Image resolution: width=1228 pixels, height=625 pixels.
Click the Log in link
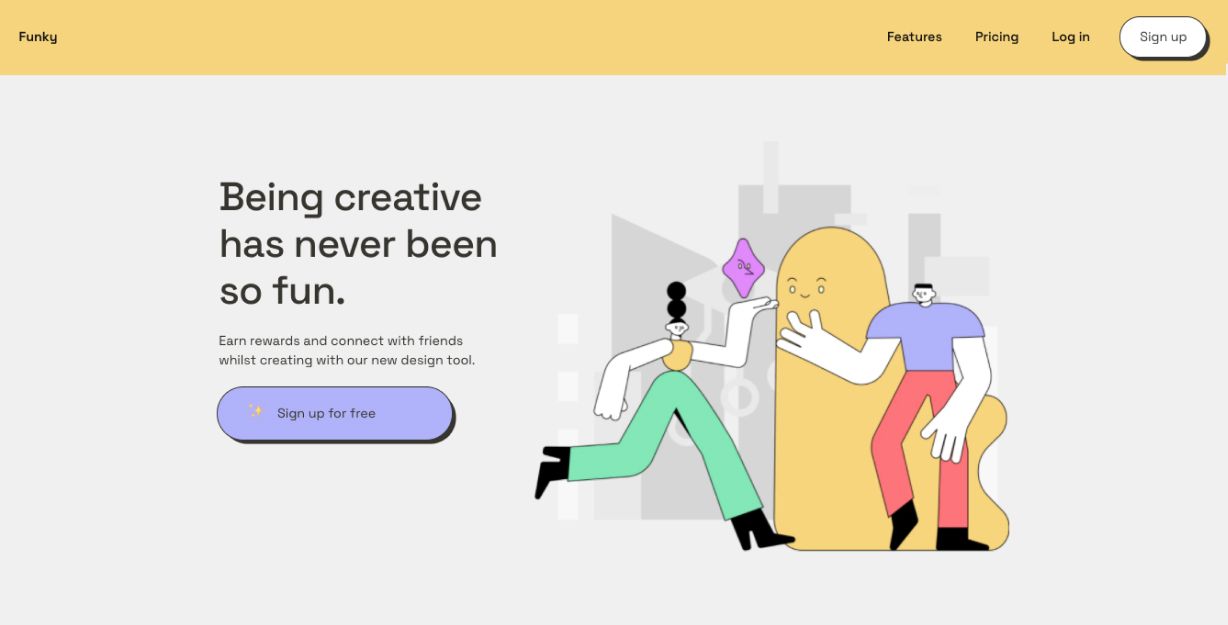[x=1070, y=37]
